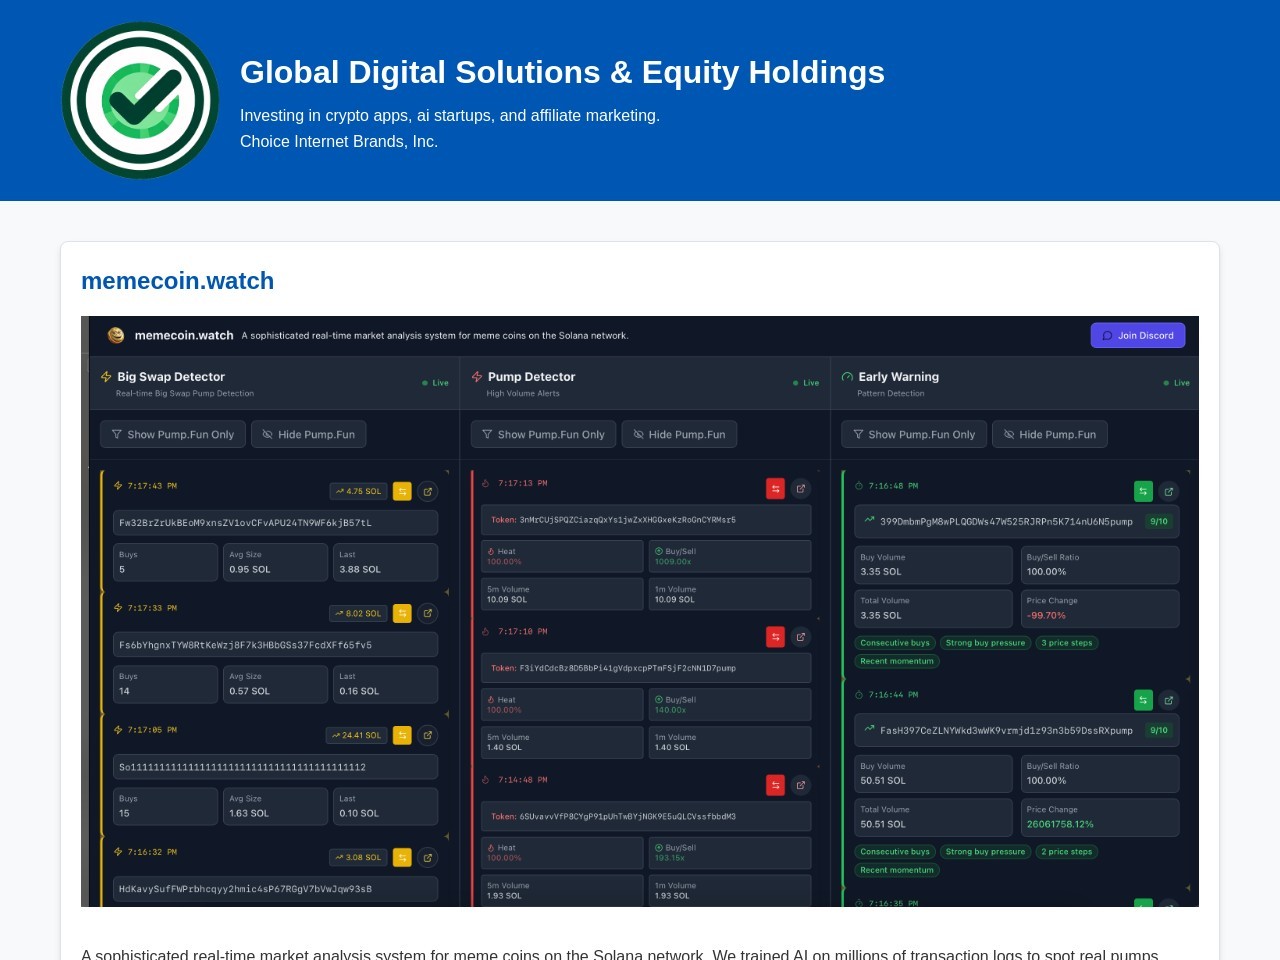Click the 9/10 score badge at 7:16:48 PM

point(1159,521)
